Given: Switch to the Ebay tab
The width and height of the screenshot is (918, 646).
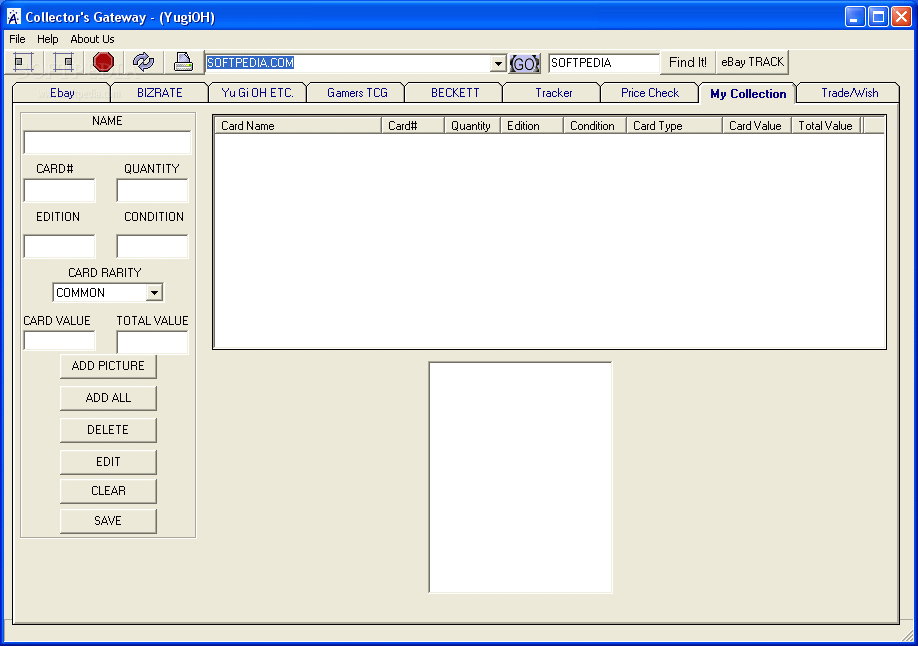Looking at the screenshot, I should coord(62,93).
